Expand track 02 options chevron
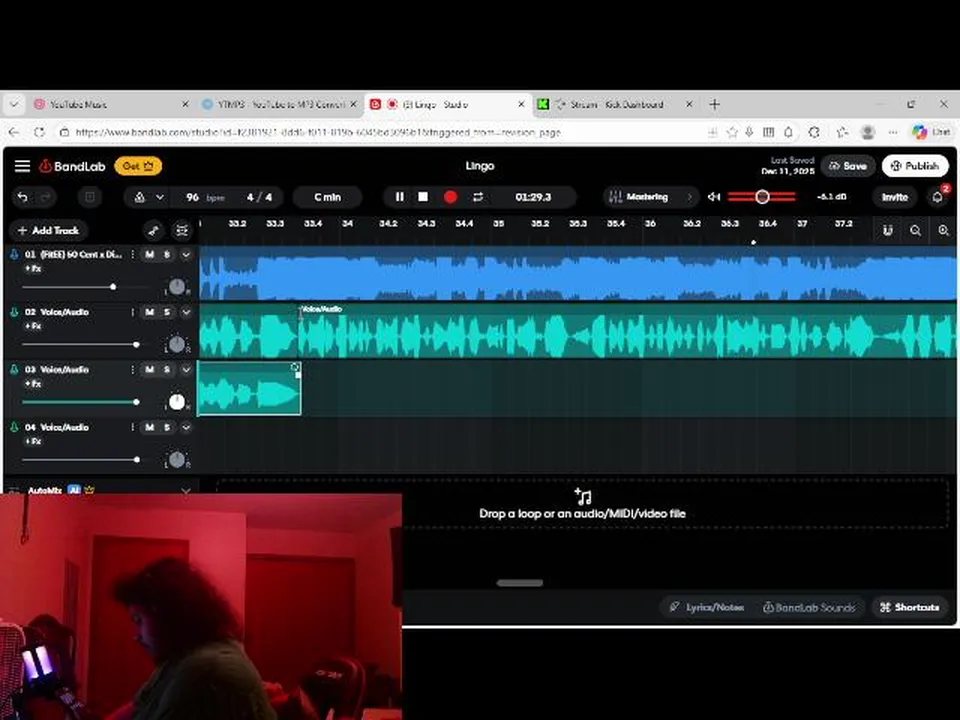The image size is (960, 720). point(186,312)
